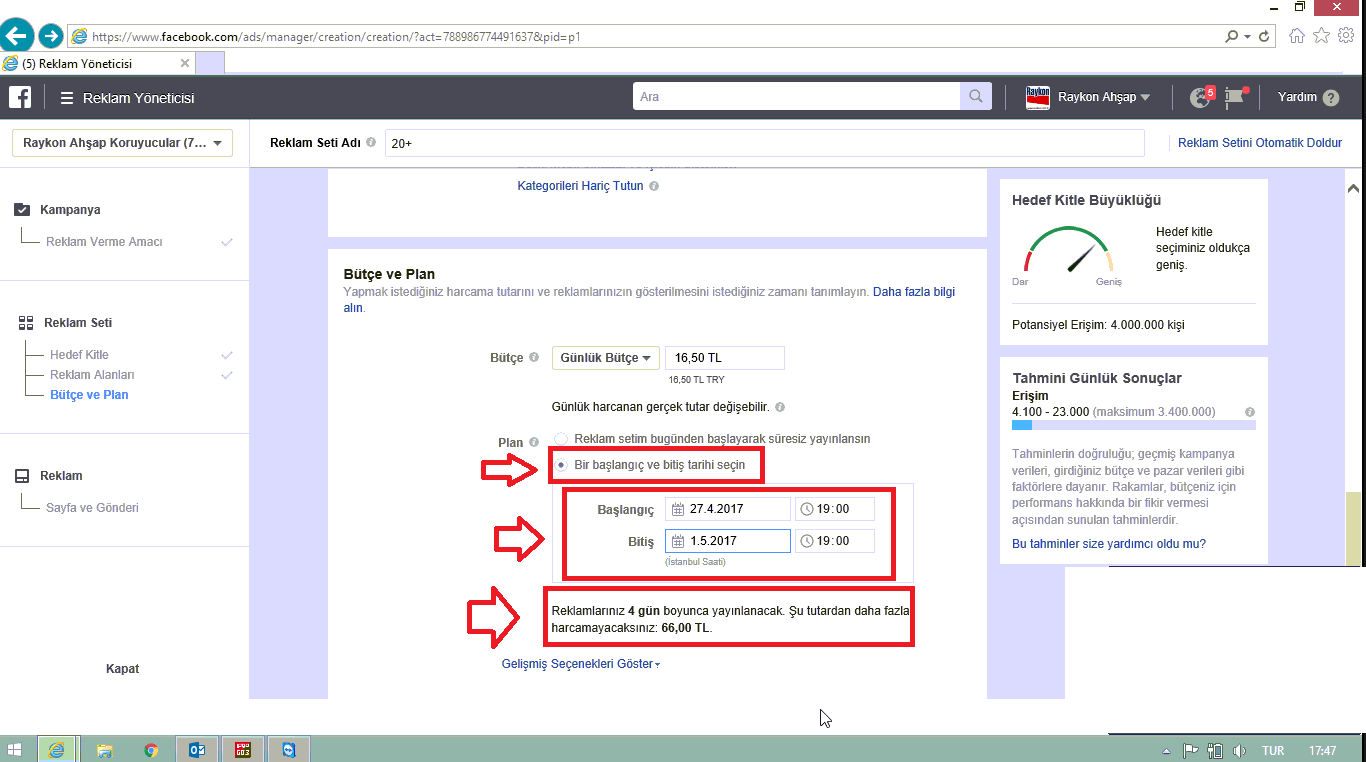Click the Reklam Setini Otomatik Doldur link
Image resolution: width=1366 pixels, height=762 pixels.
[1259, 143]
